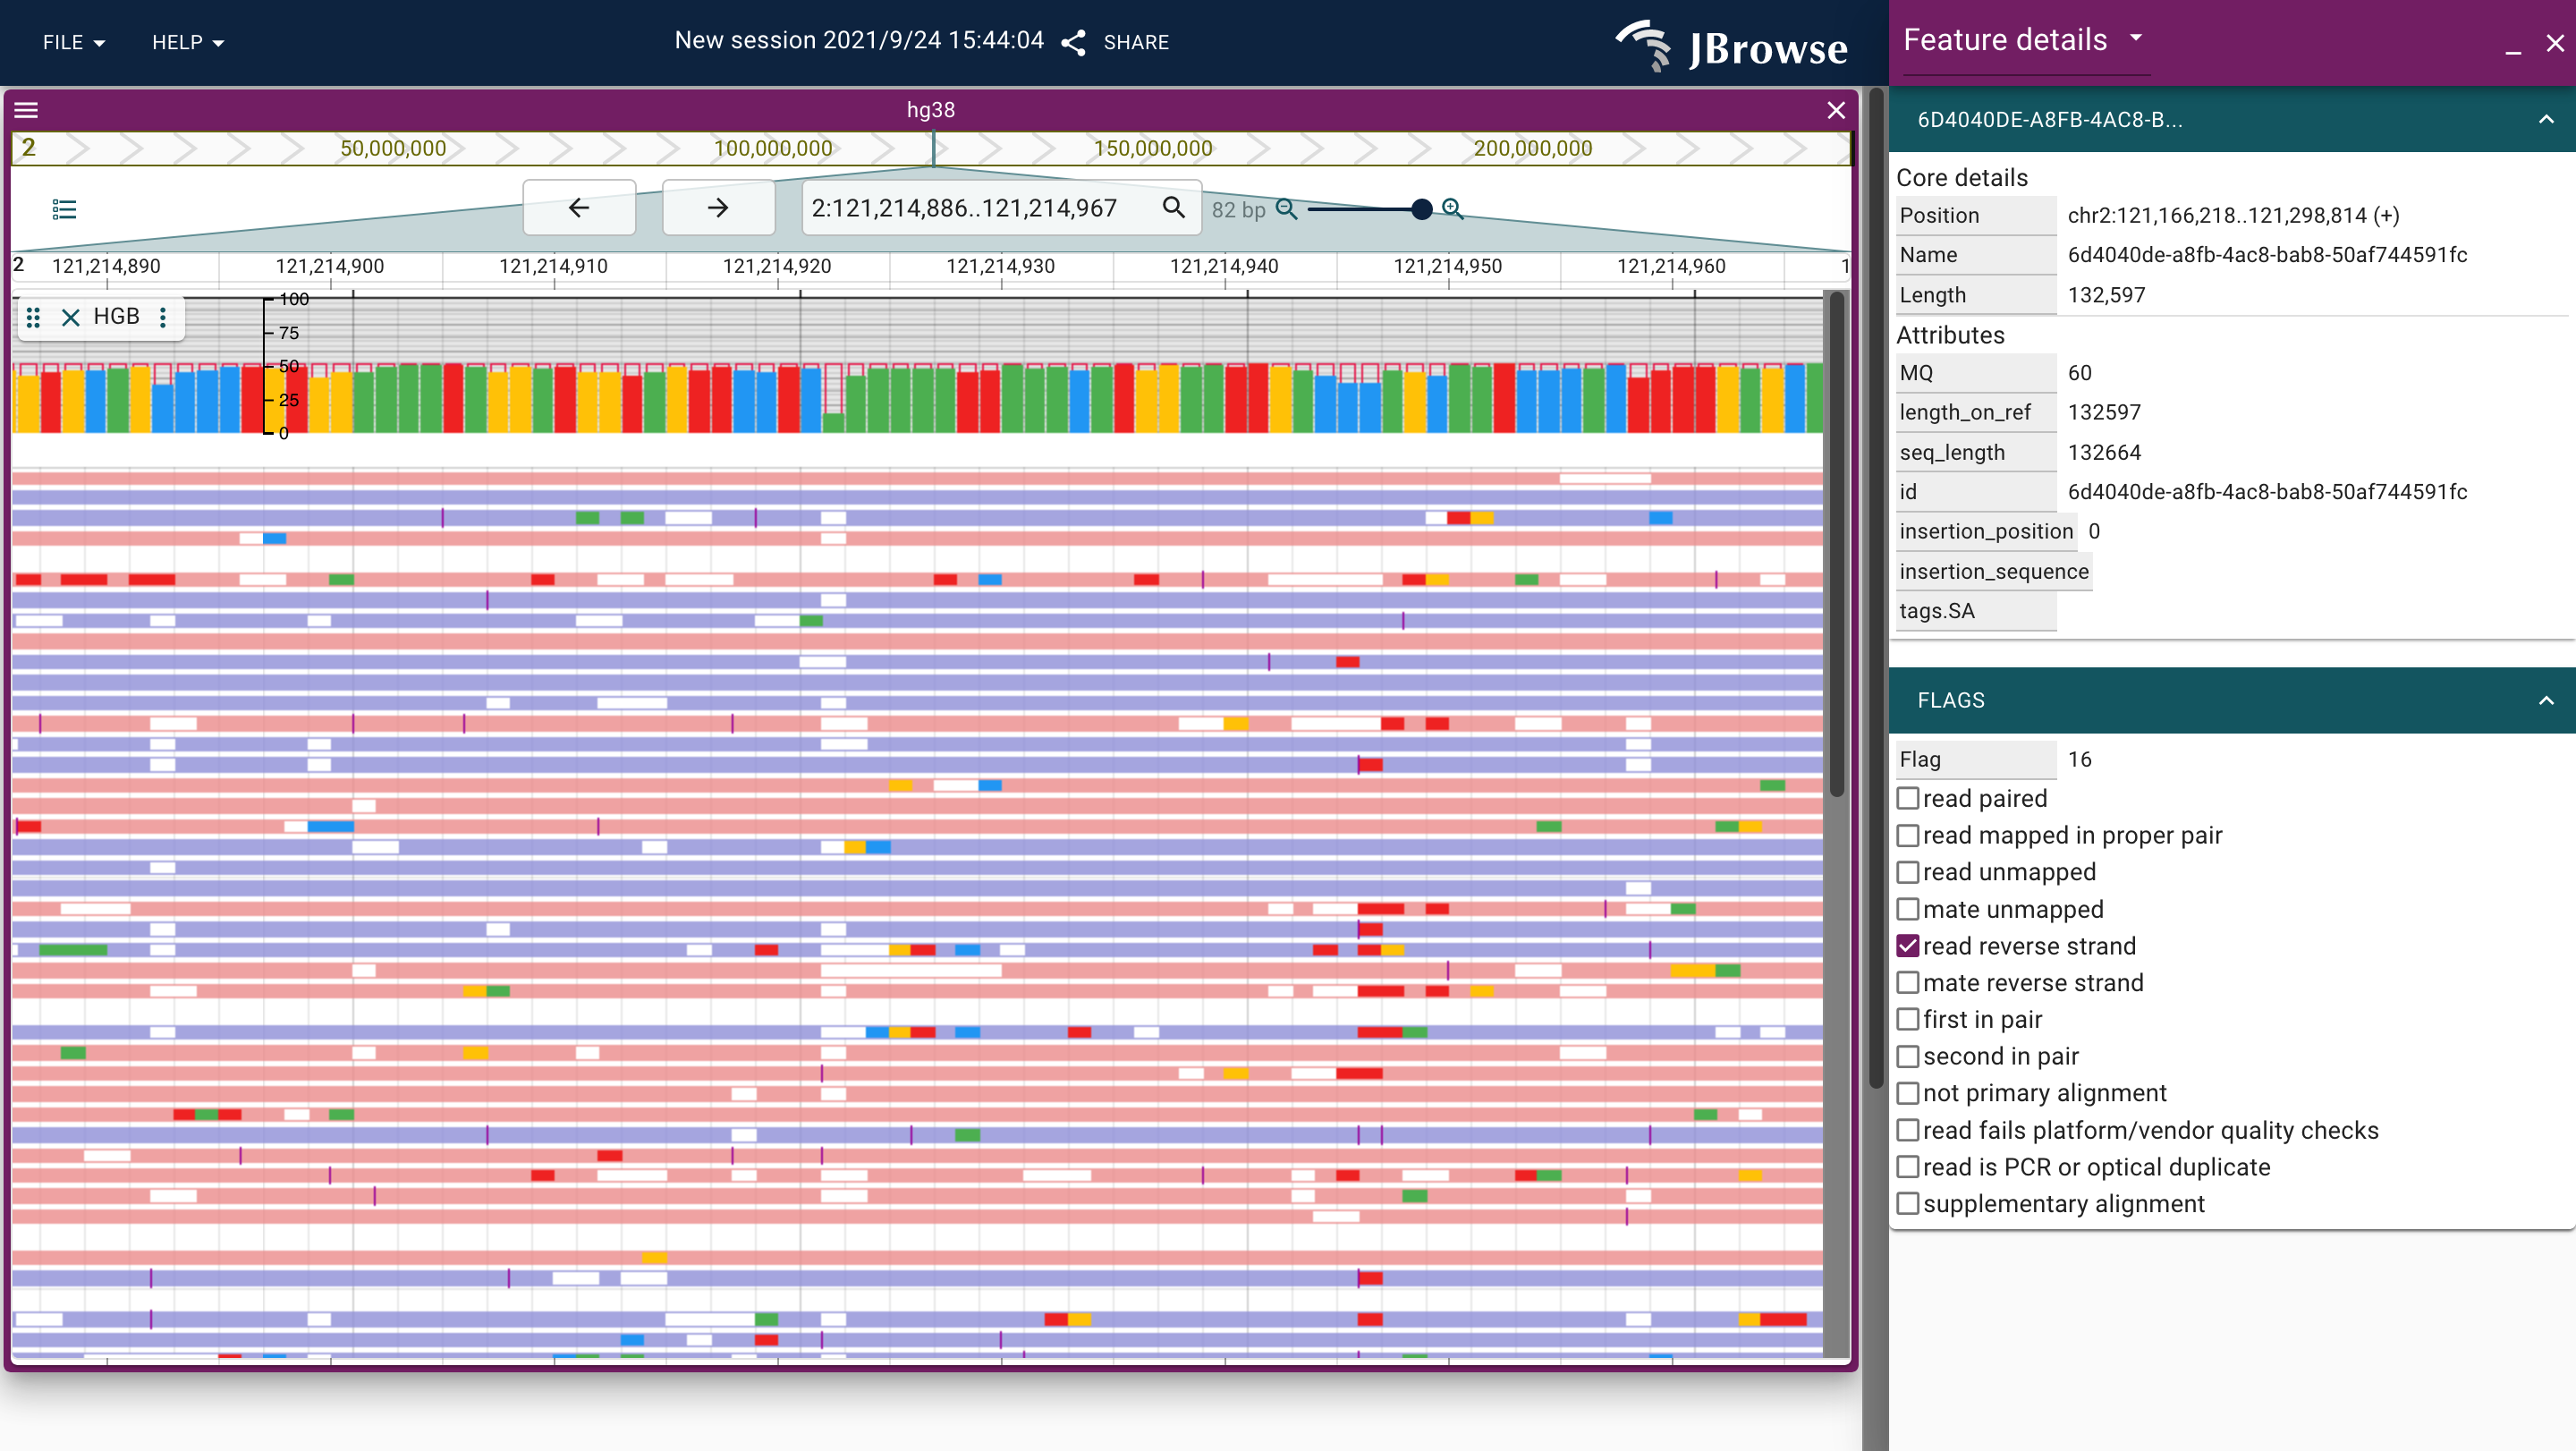
Task: Click the share session icon
Action: tap(1074, 42)
